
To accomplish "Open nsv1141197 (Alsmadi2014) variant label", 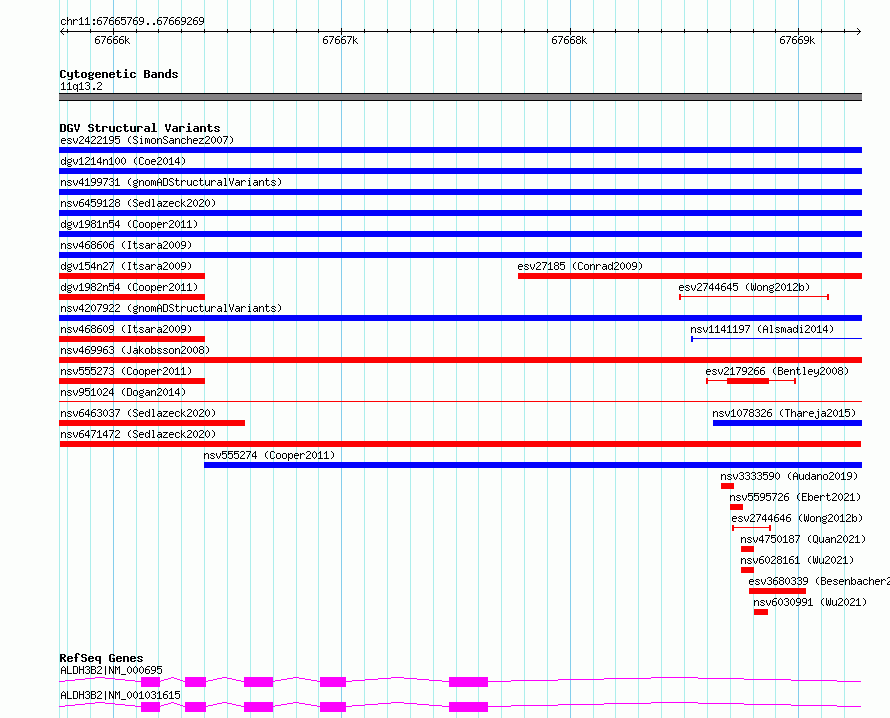I will [x=762, y=329].
